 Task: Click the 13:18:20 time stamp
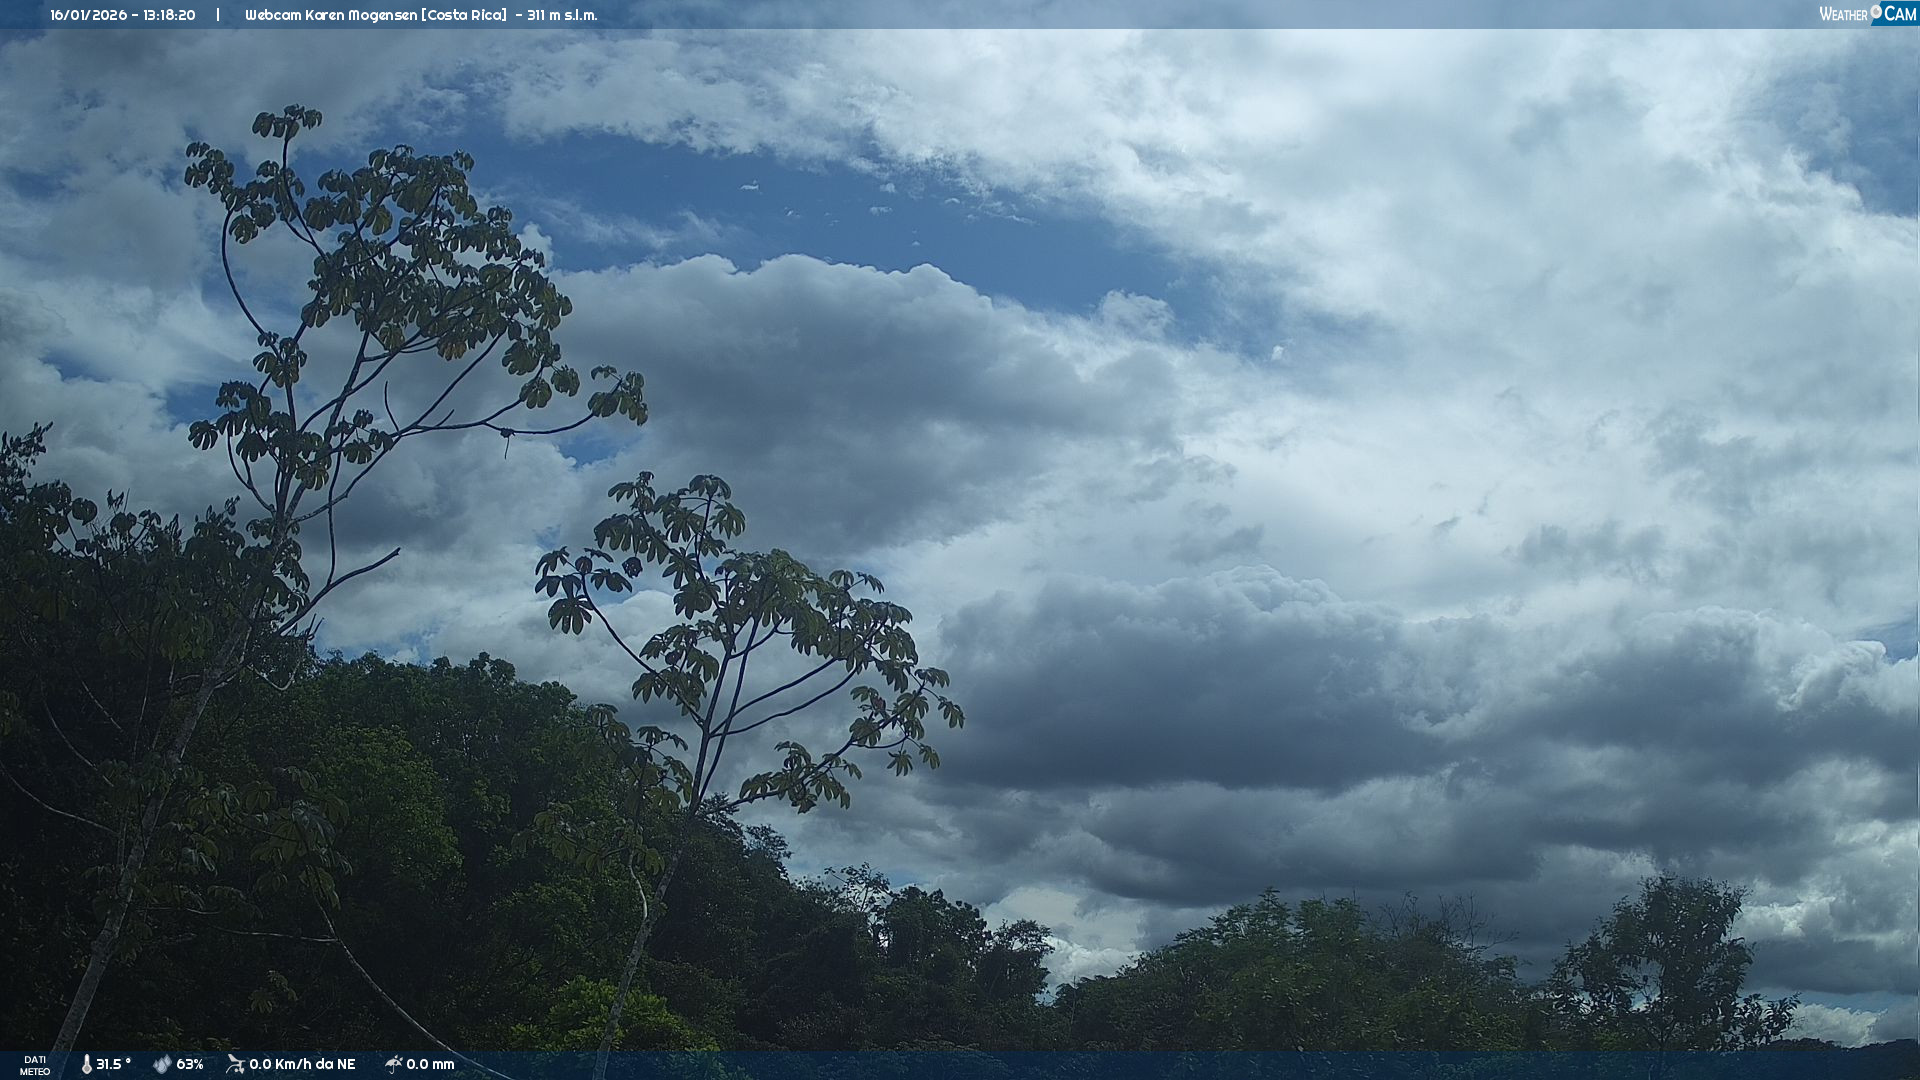pyautogui.click(x=169, y=15)
